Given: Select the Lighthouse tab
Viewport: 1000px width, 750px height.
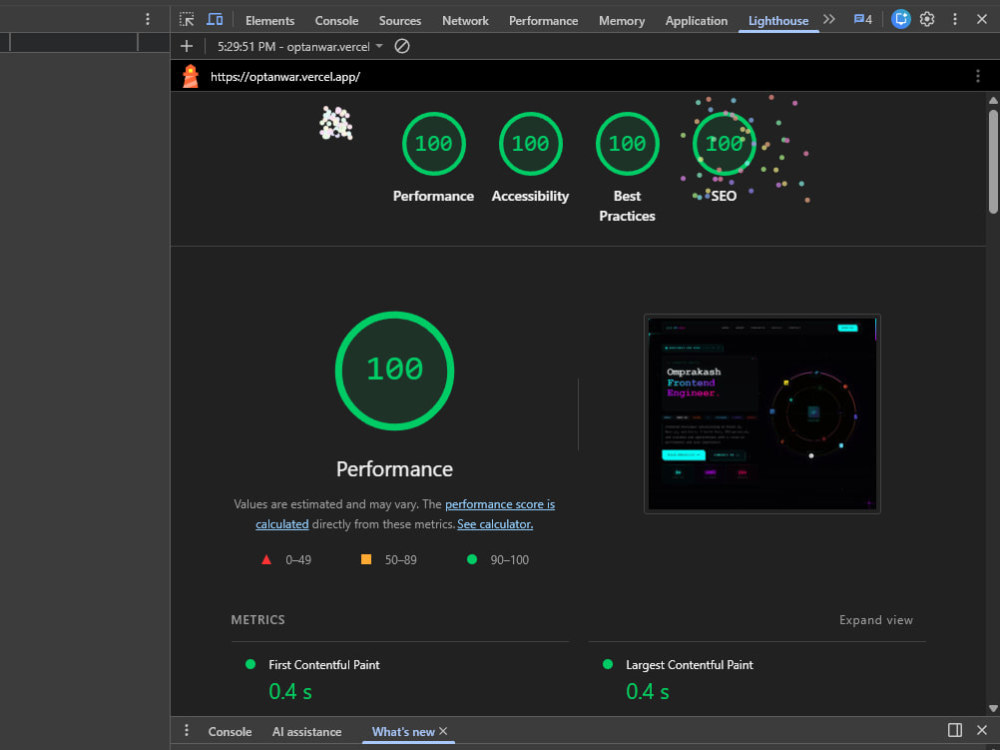Looking at the screenshot, I should (x=778, y=20).
